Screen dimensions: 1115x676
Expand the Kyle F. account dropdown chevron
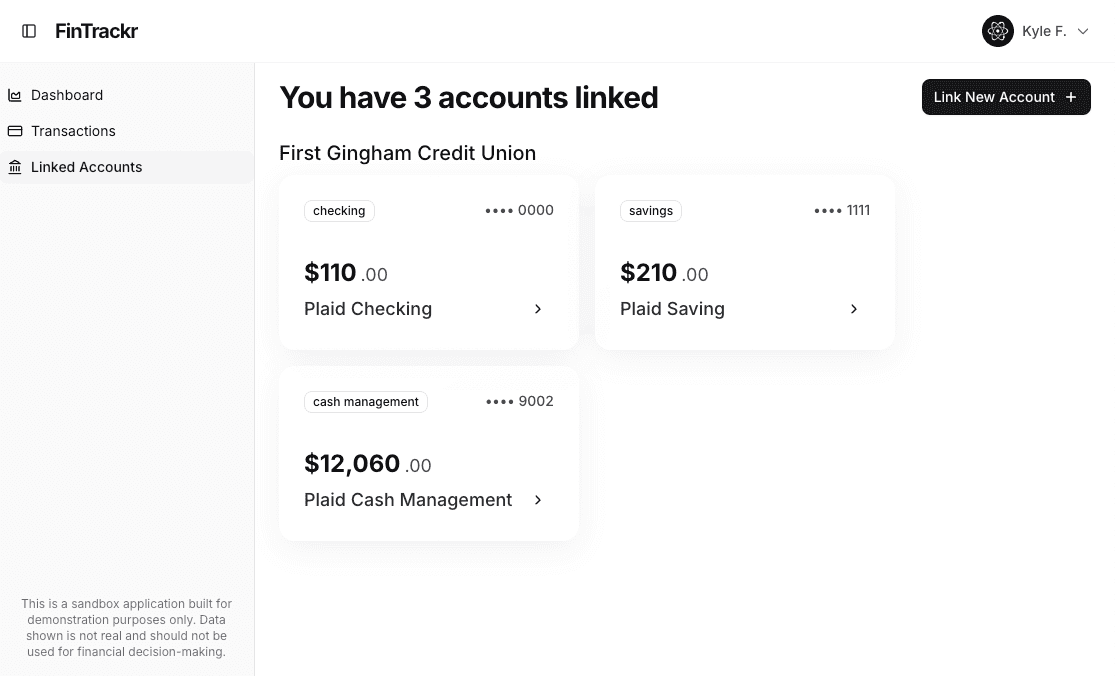pos(1083,32)
